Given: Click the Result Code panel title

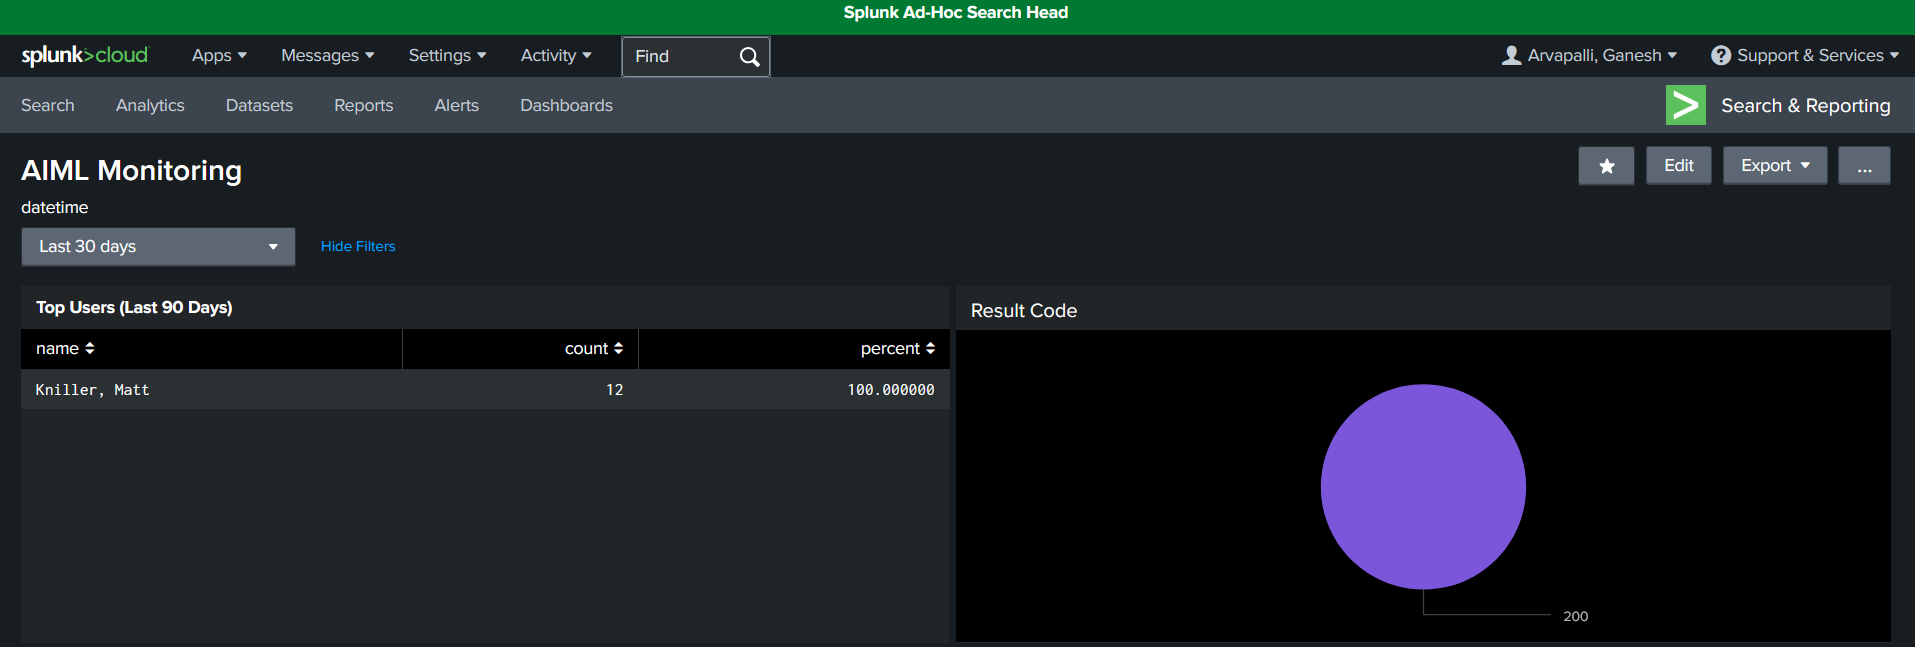Looking at the screenshot, I should point(1024,311).
